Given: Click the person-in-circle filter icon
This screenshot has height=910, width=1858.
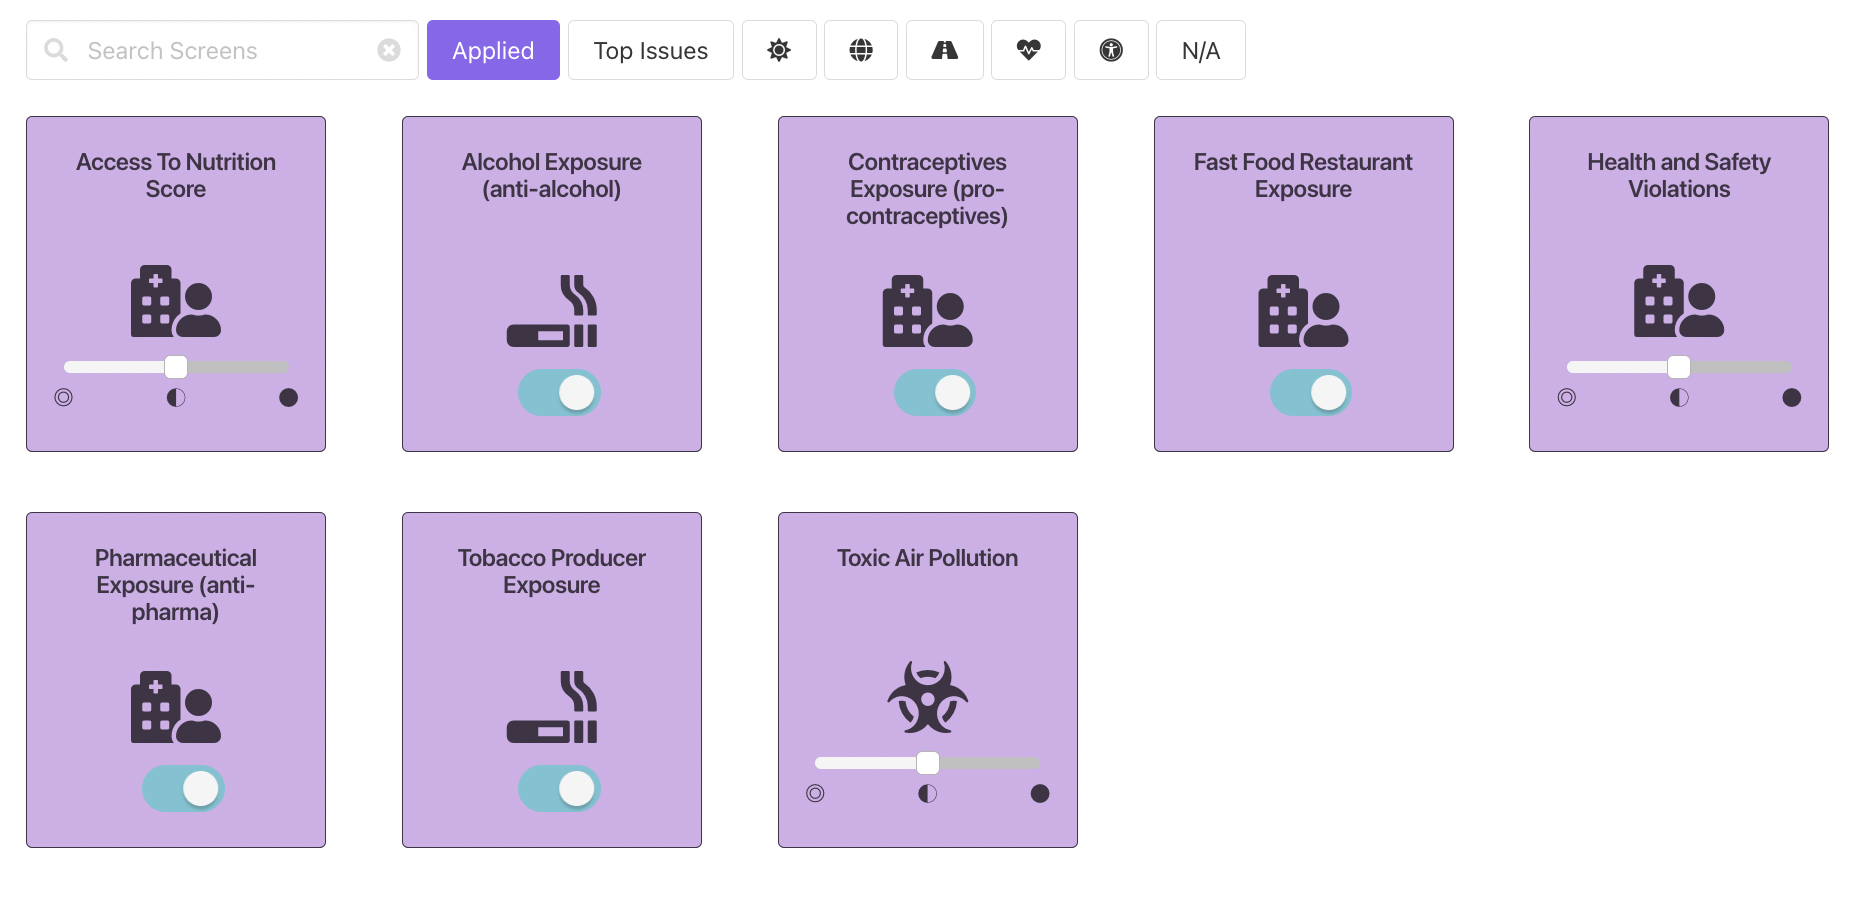Looking at the screenshot, I should [1111, 50].
